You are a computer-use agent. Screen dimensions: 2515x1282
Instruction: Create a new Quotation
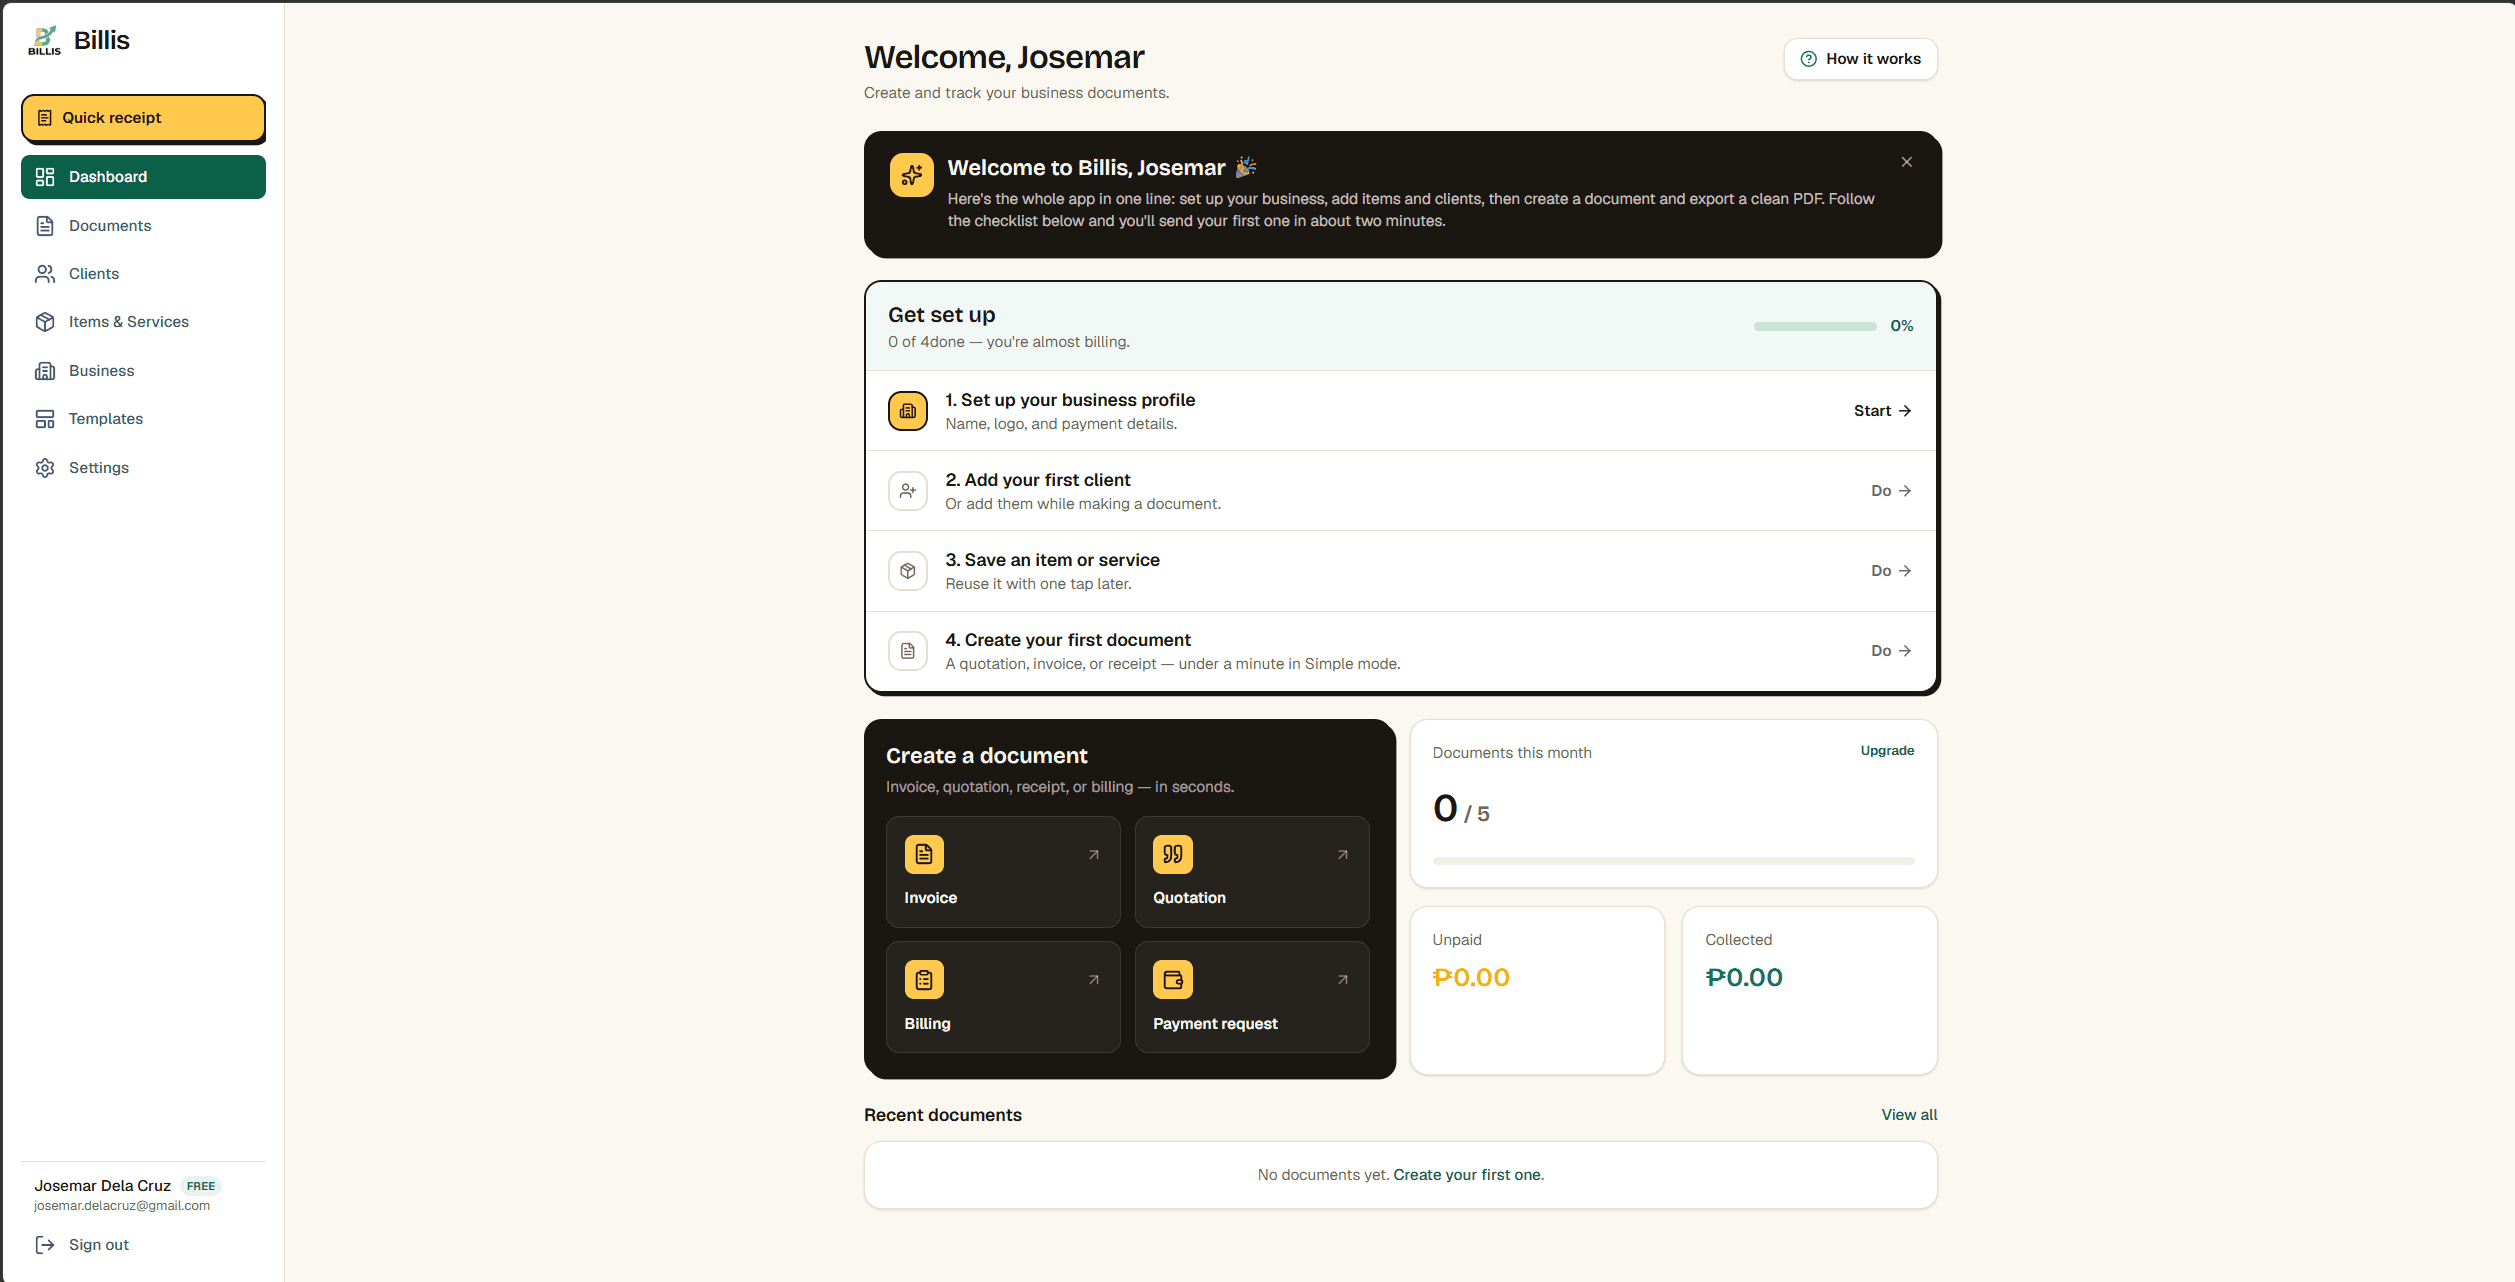coord(1251,872)
